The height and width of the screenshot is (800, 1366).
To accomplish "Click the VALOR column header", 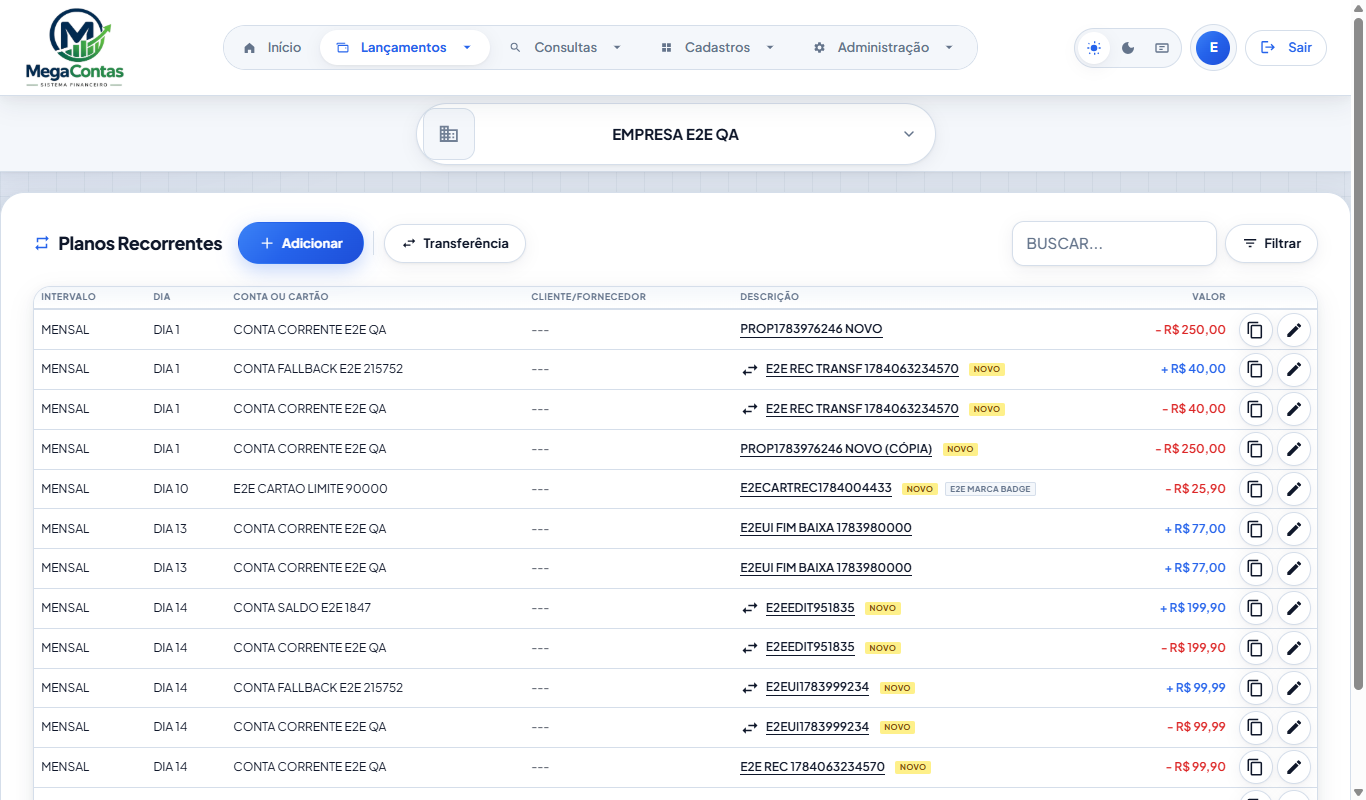I will coord(1208,297).
